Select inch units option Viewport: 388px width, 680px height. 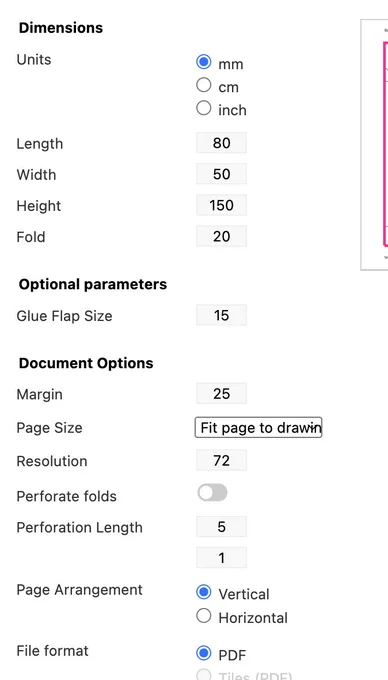tap(203, 108)
